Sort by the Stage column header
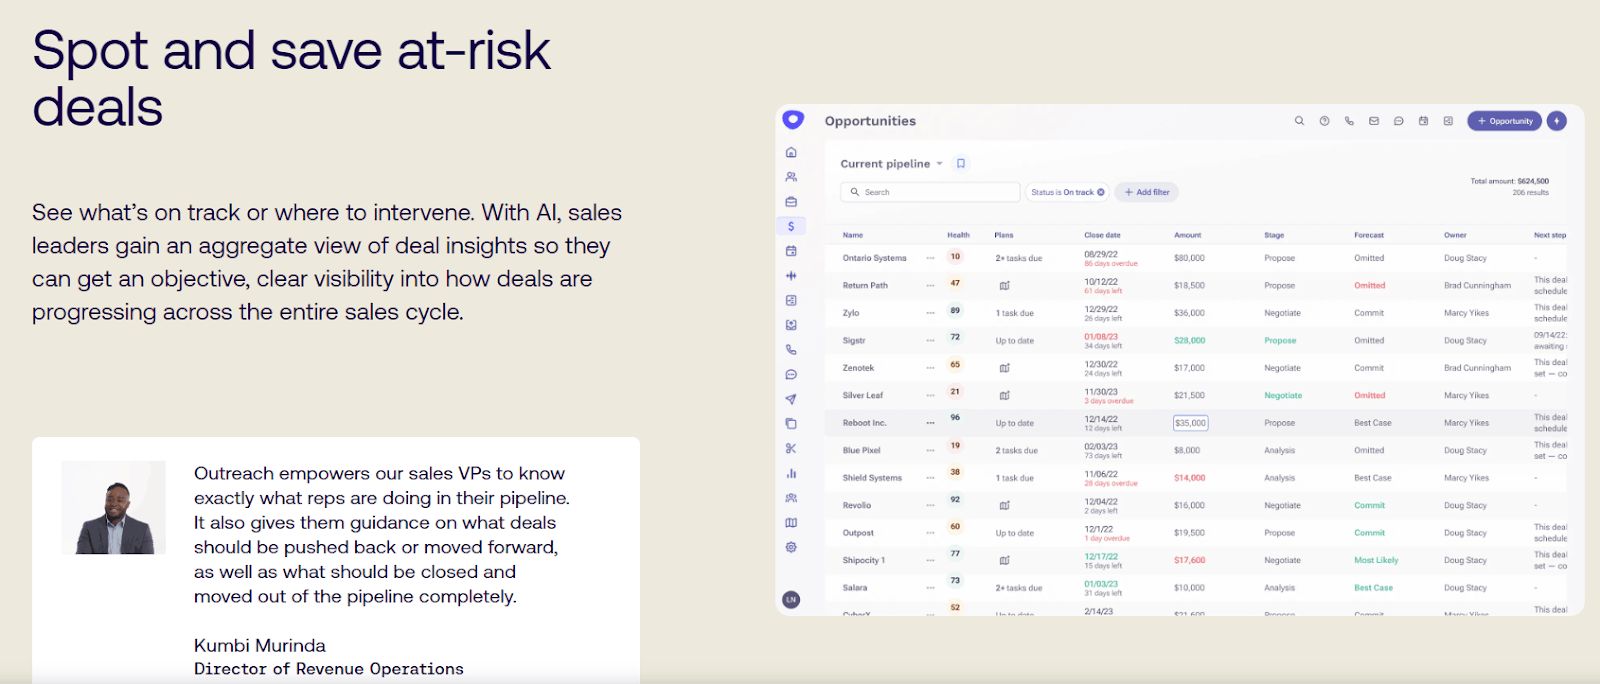Image resolution: width=1600 pixels, height=684 pixels. [x=1274, y=235]
